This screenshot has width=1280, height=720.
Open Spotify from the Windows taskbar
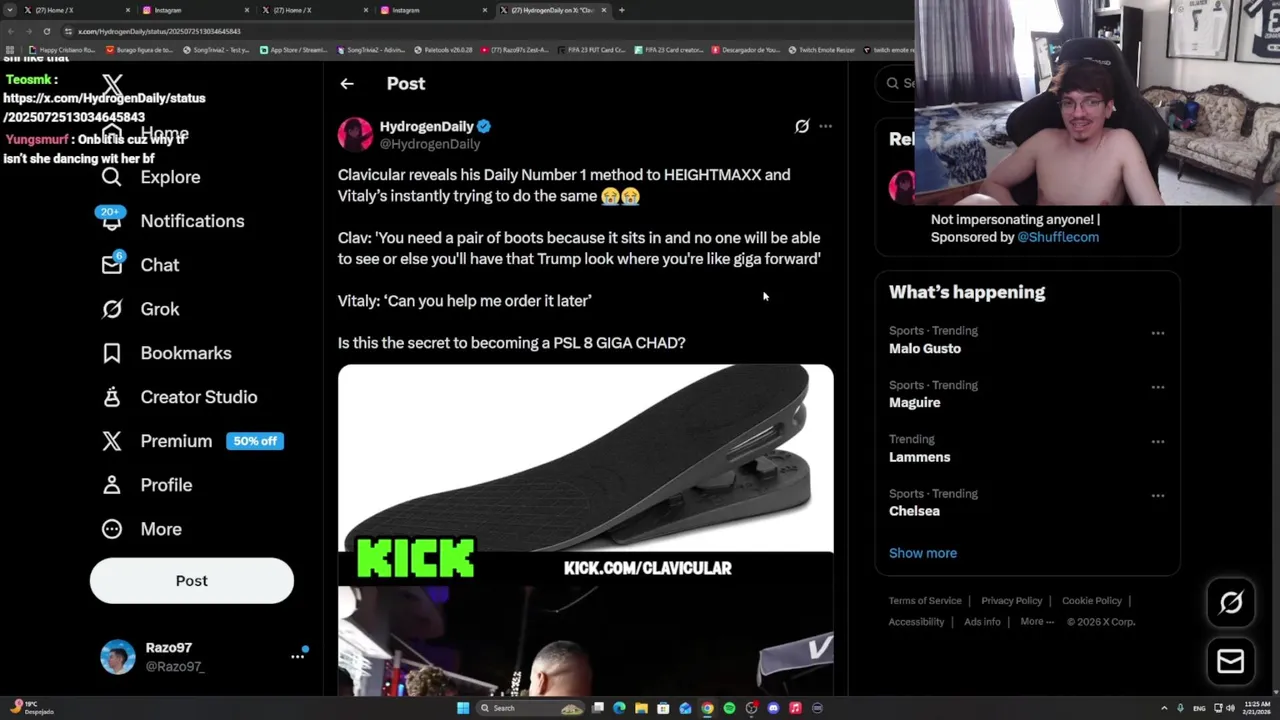click(729, 708)
